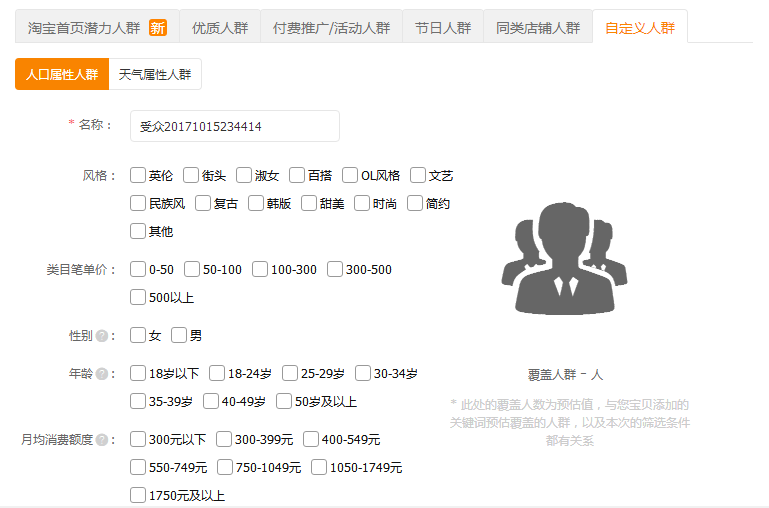Click the 名称 audience name input field

[x=235, y=127]
